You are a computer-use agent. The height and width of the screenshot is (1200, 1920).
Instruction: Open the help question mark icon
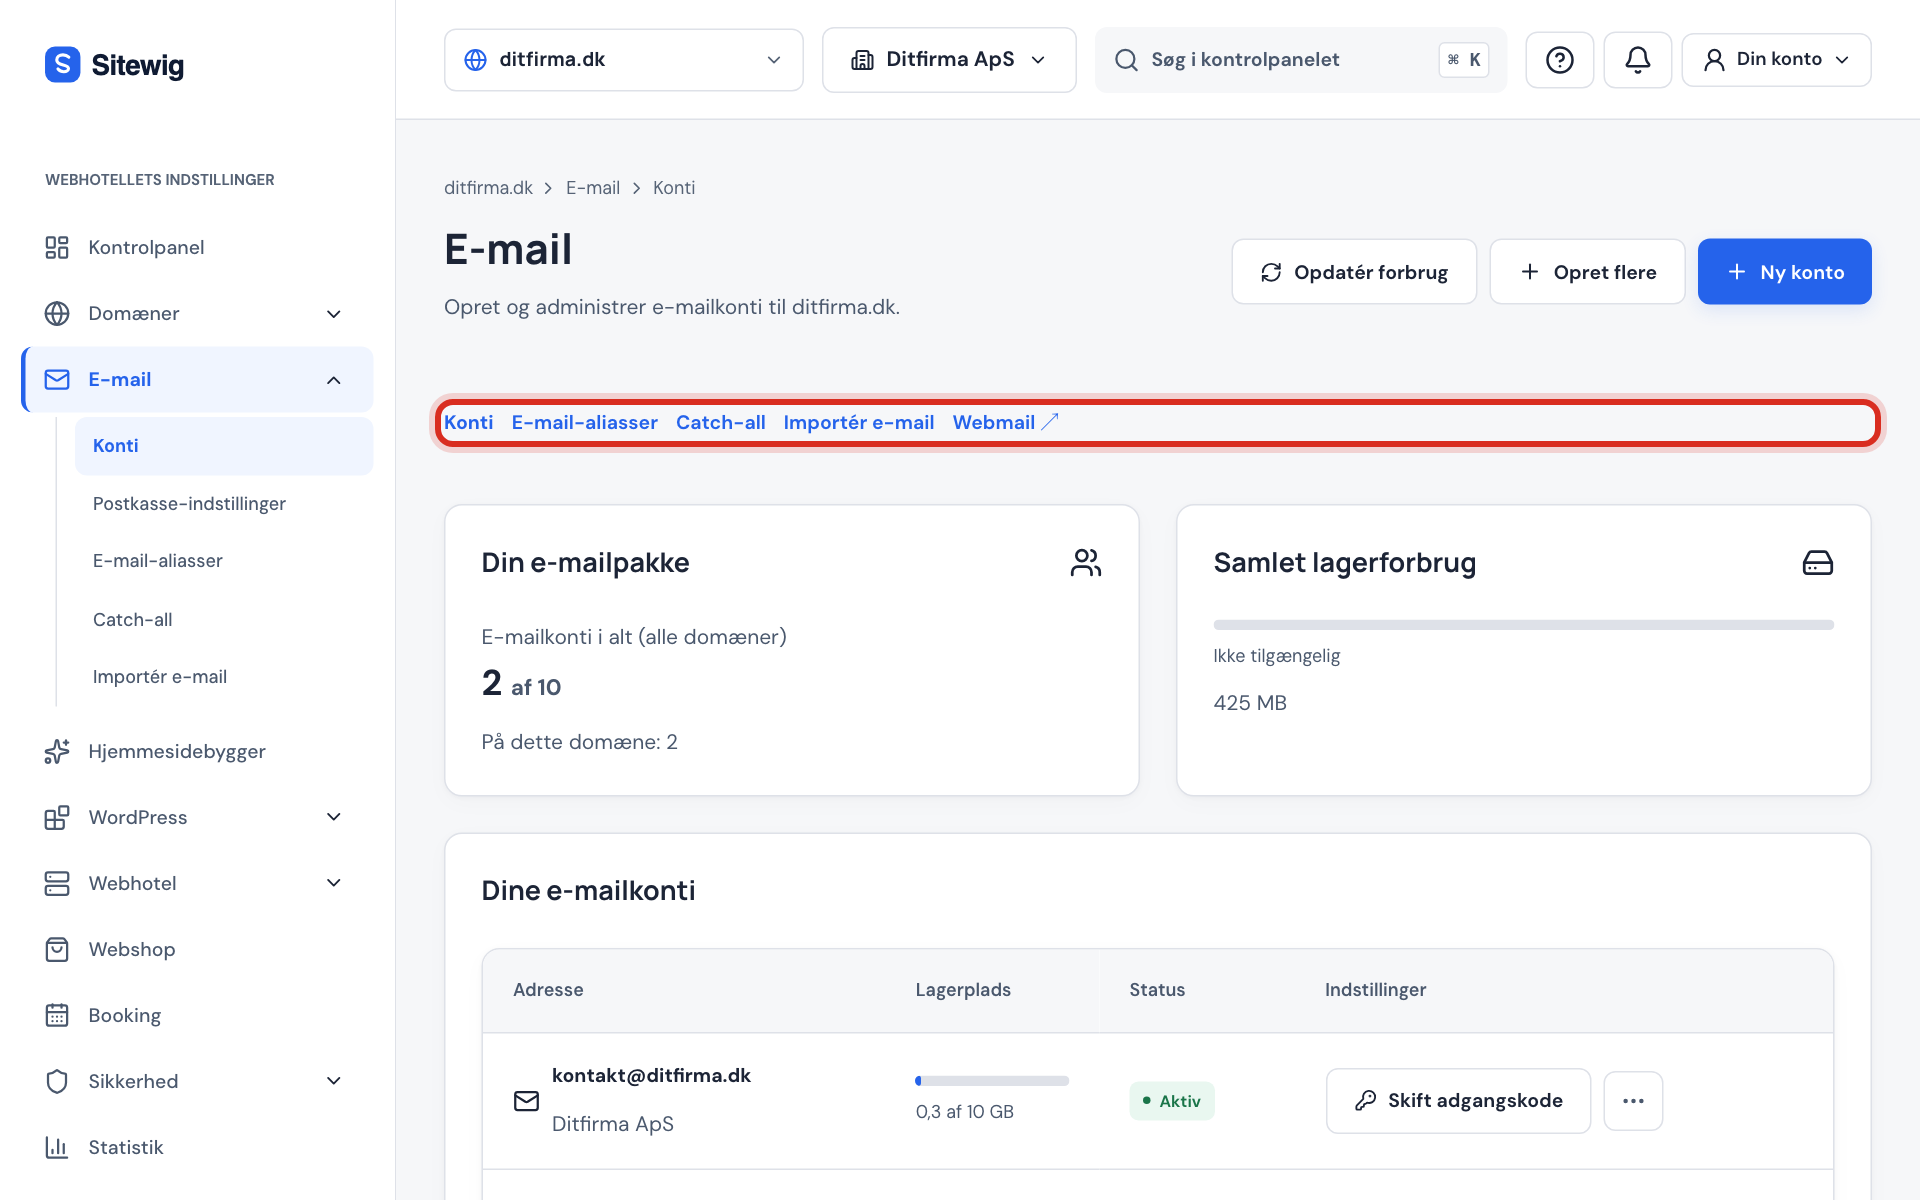click(1559, 60)
